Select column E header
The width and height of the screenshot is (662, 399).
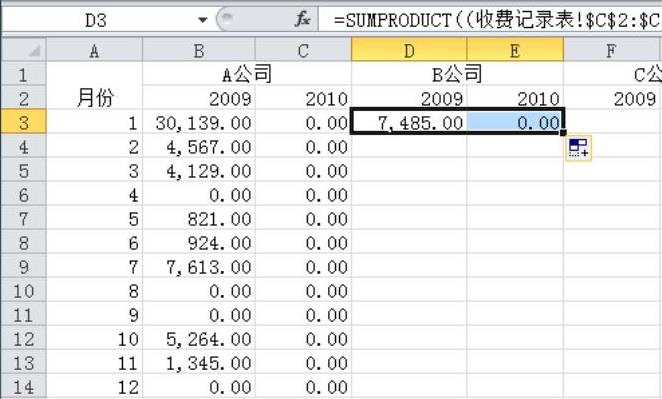pyautogui.click(x=515, y=50)
